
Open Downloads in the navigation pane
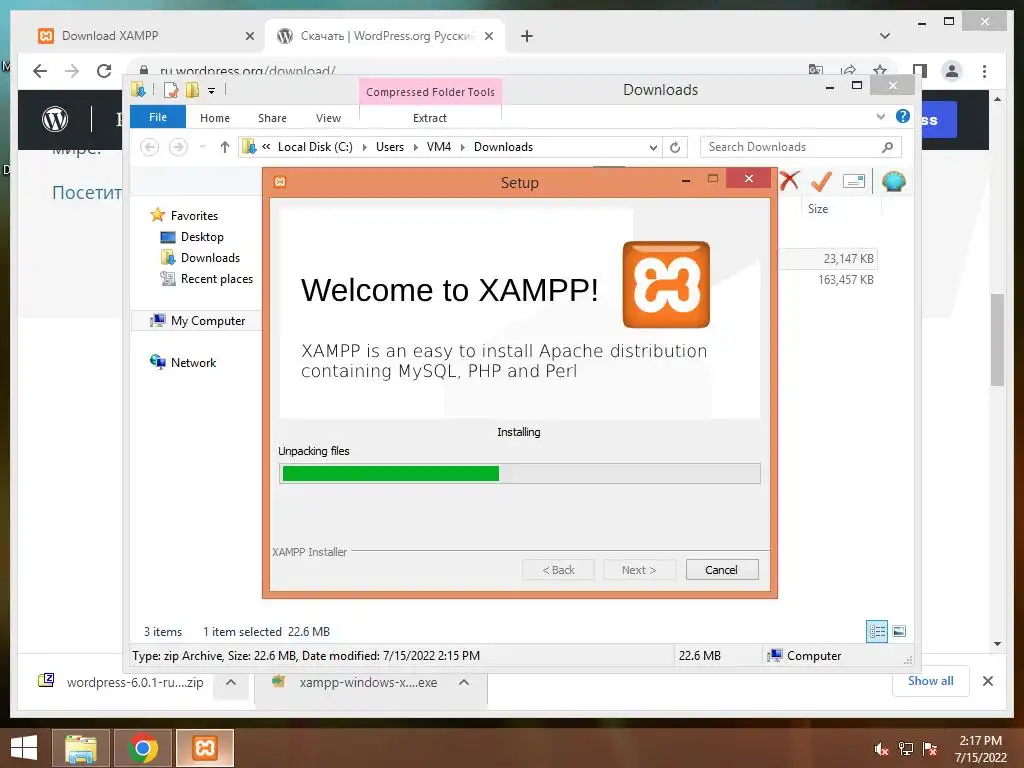tap(210, 257)
